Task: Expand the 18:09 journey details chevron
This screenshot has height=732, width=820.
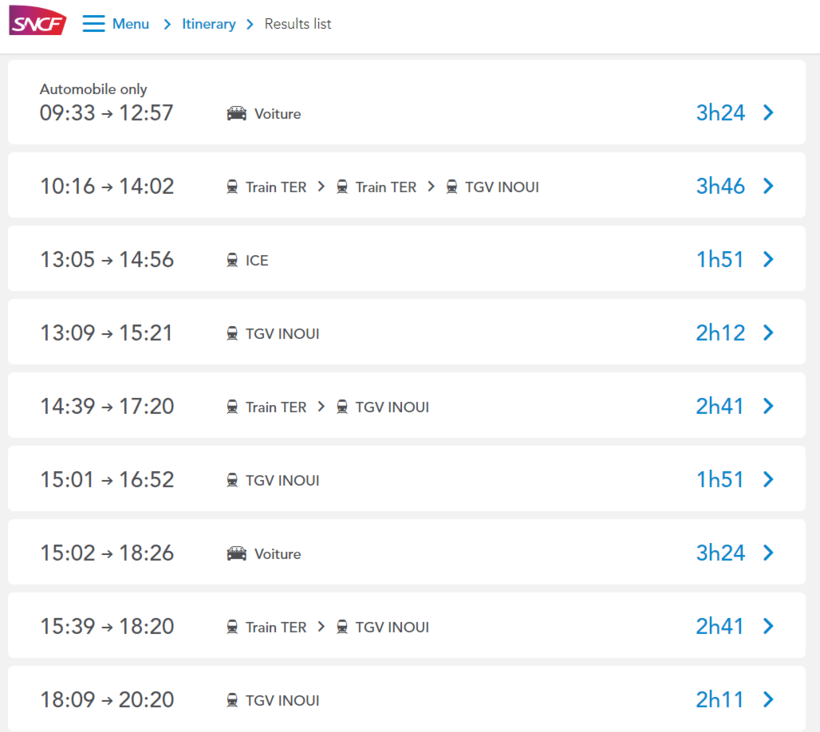Action: pyautogui.click(x=768, y=700)
